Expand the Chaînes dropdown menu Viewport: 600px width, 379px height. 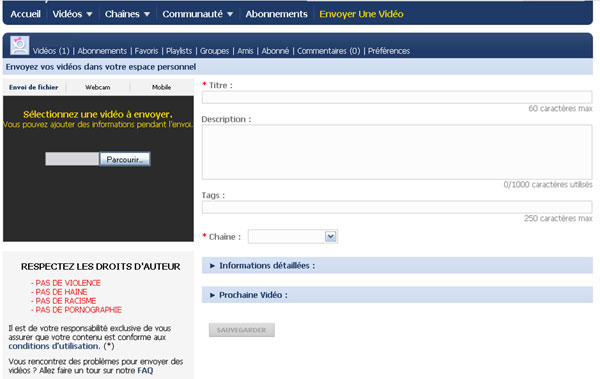[127, 14]
